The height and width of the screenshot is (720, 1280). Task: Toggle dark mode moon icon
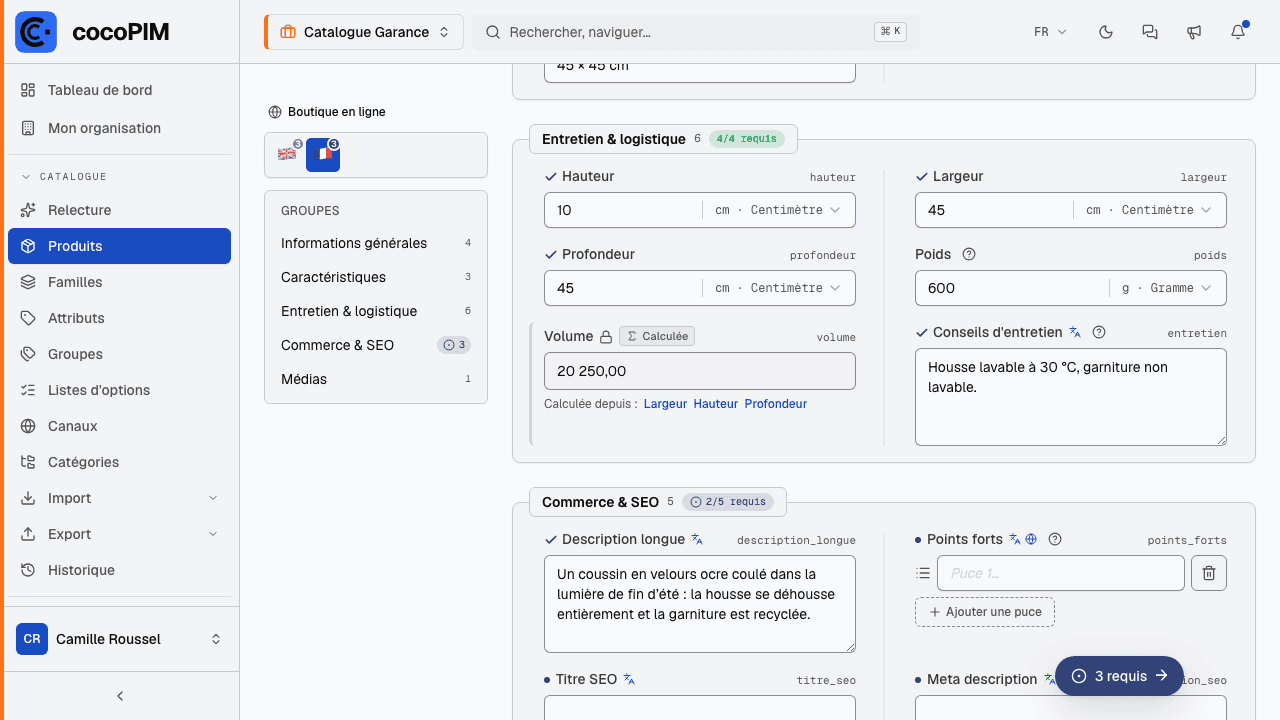(x=1106, y=32)
